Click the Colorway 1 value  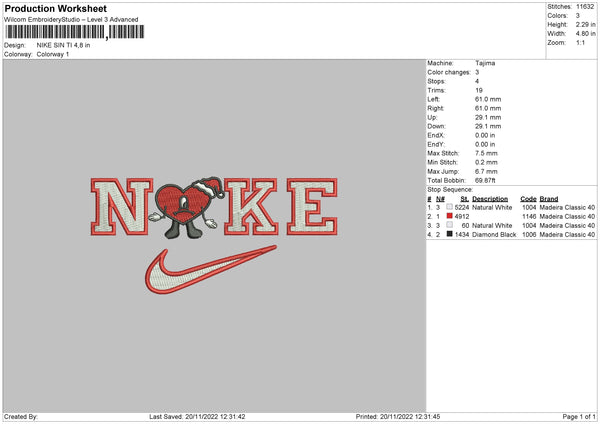53,54
